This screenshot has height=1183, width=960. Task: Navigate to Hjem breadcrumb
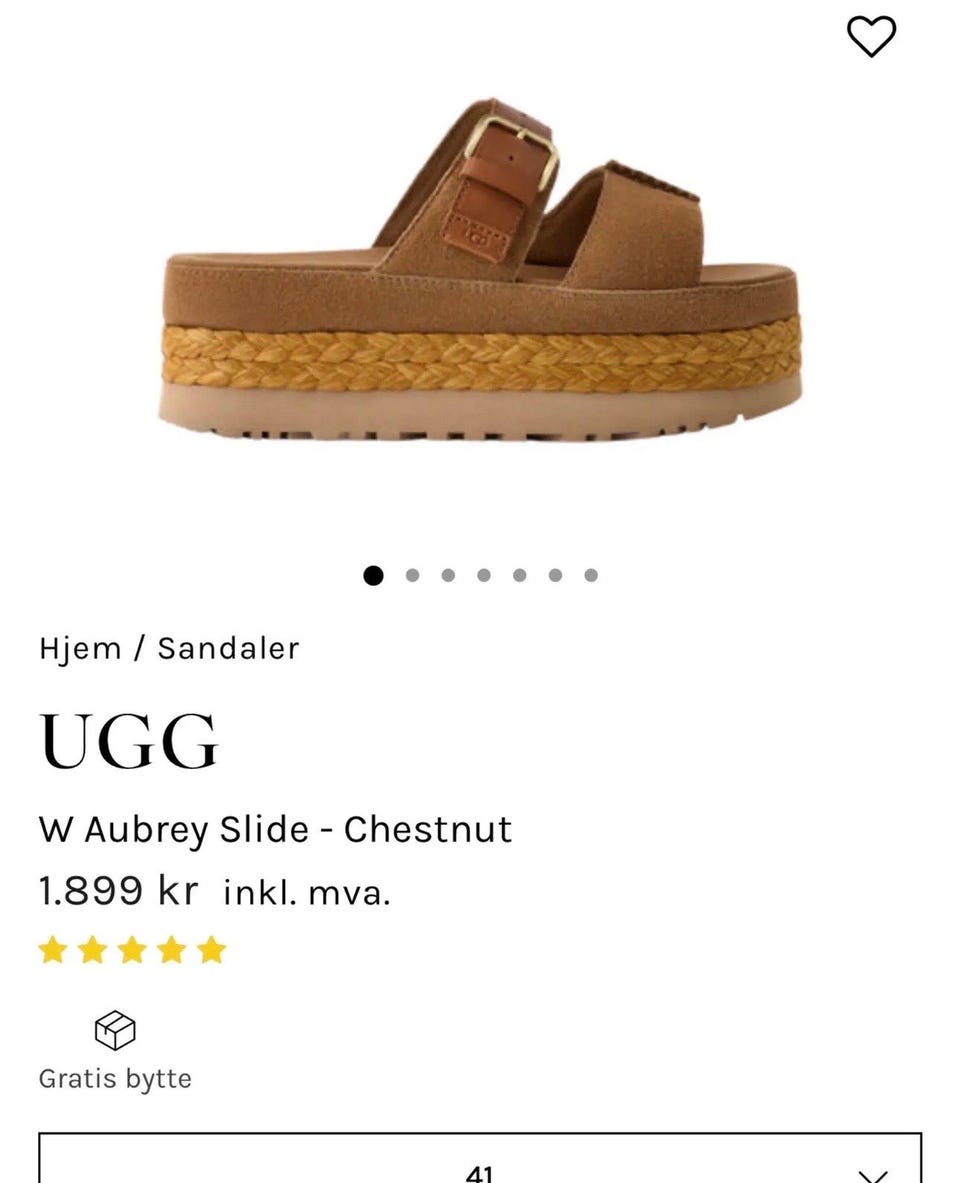[80, 649]
